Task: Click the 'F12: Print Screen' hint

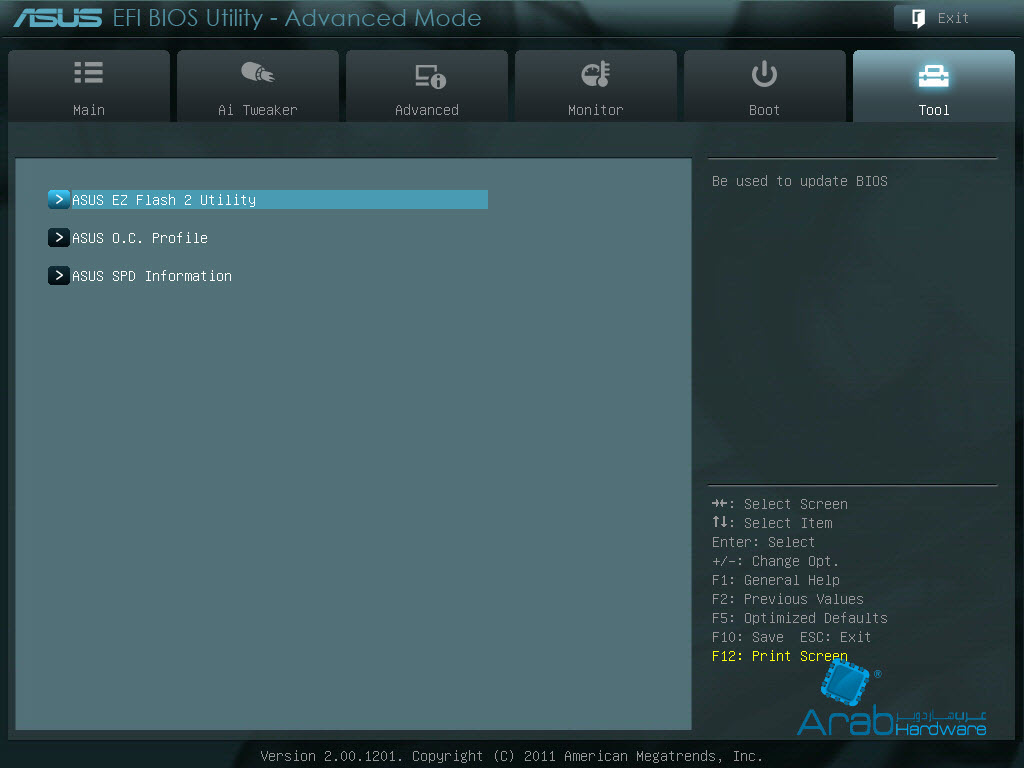Action: [x=780, y=656]
